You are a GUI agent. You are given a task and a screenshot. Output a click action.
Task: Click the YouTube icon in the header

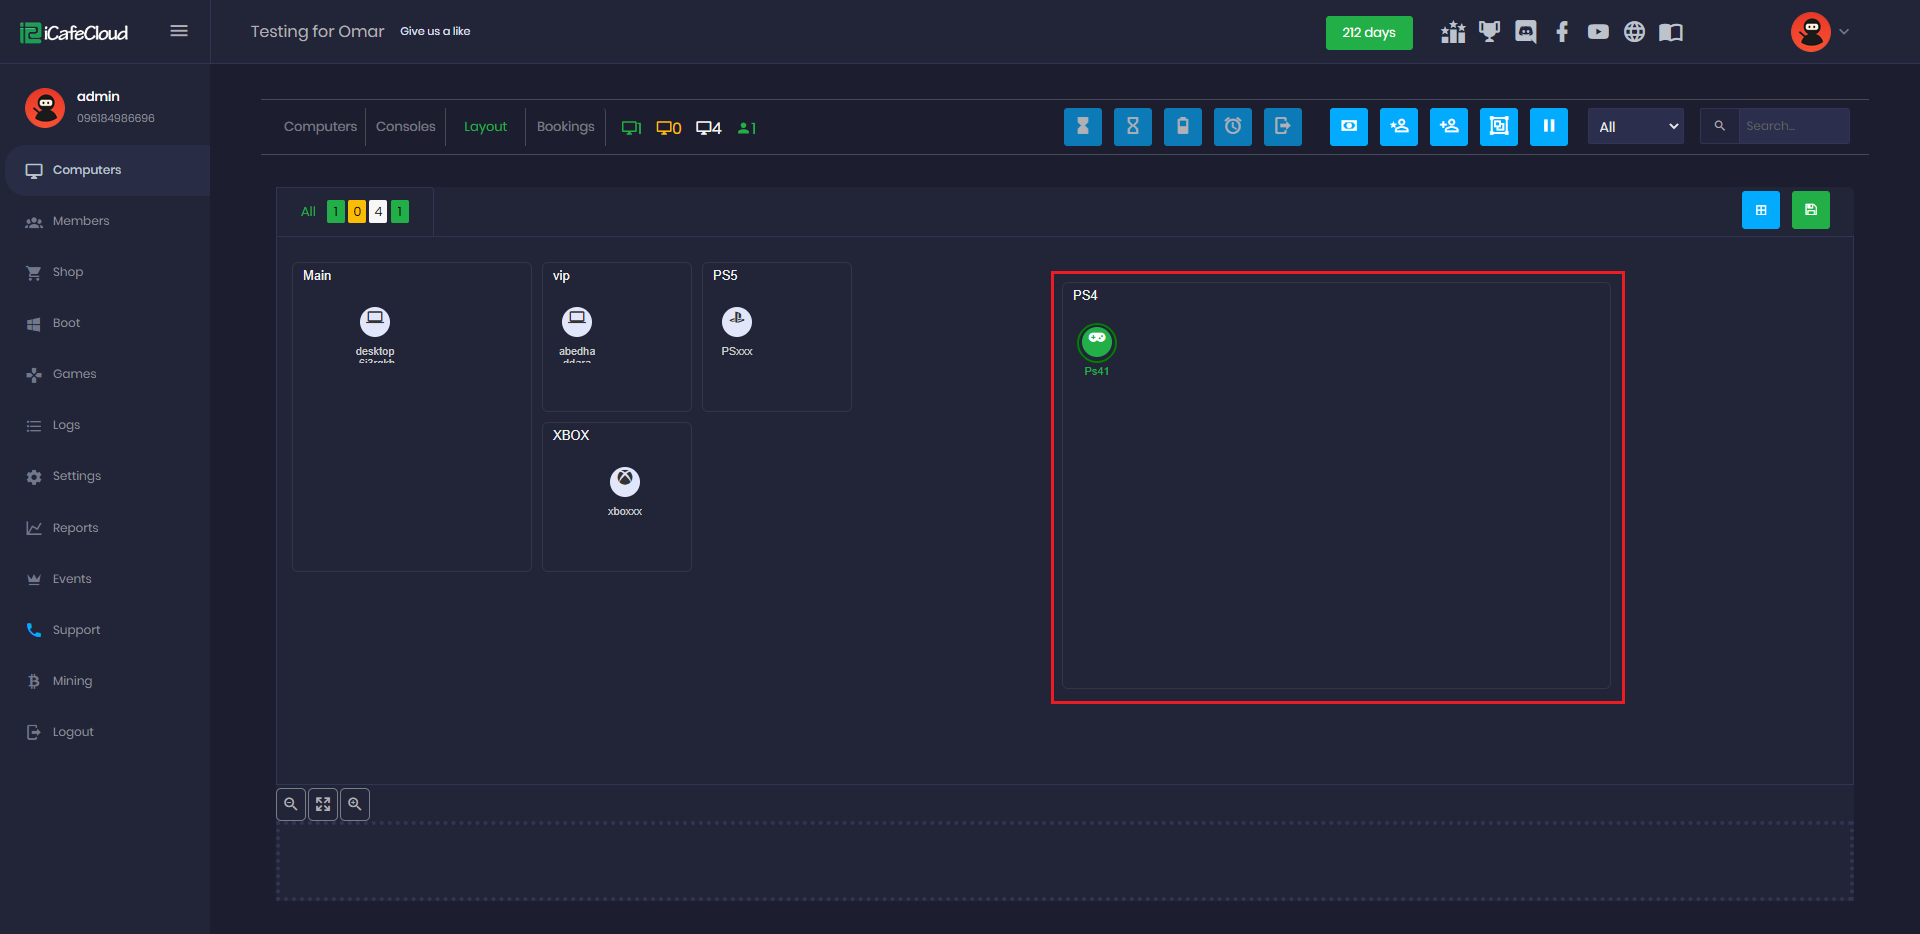1598,32
